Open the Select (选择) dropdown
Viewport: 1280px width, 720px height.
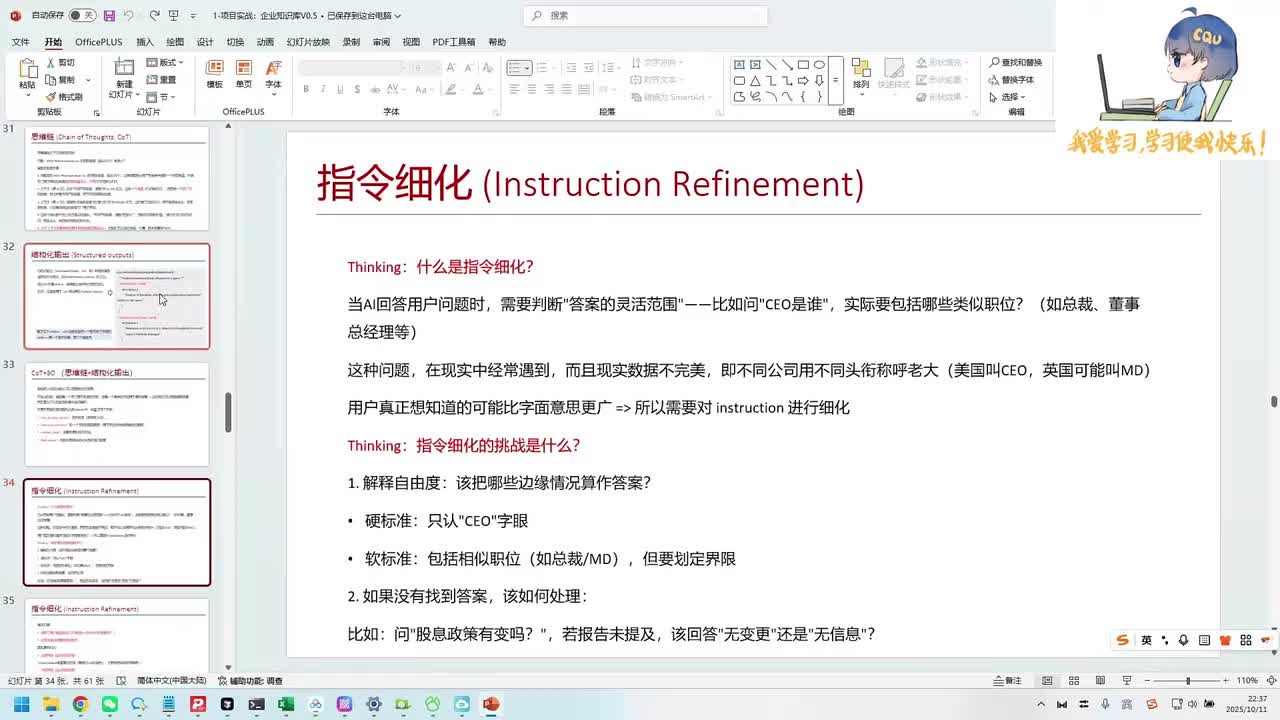pyautogui.click(x=1008, y=97)
